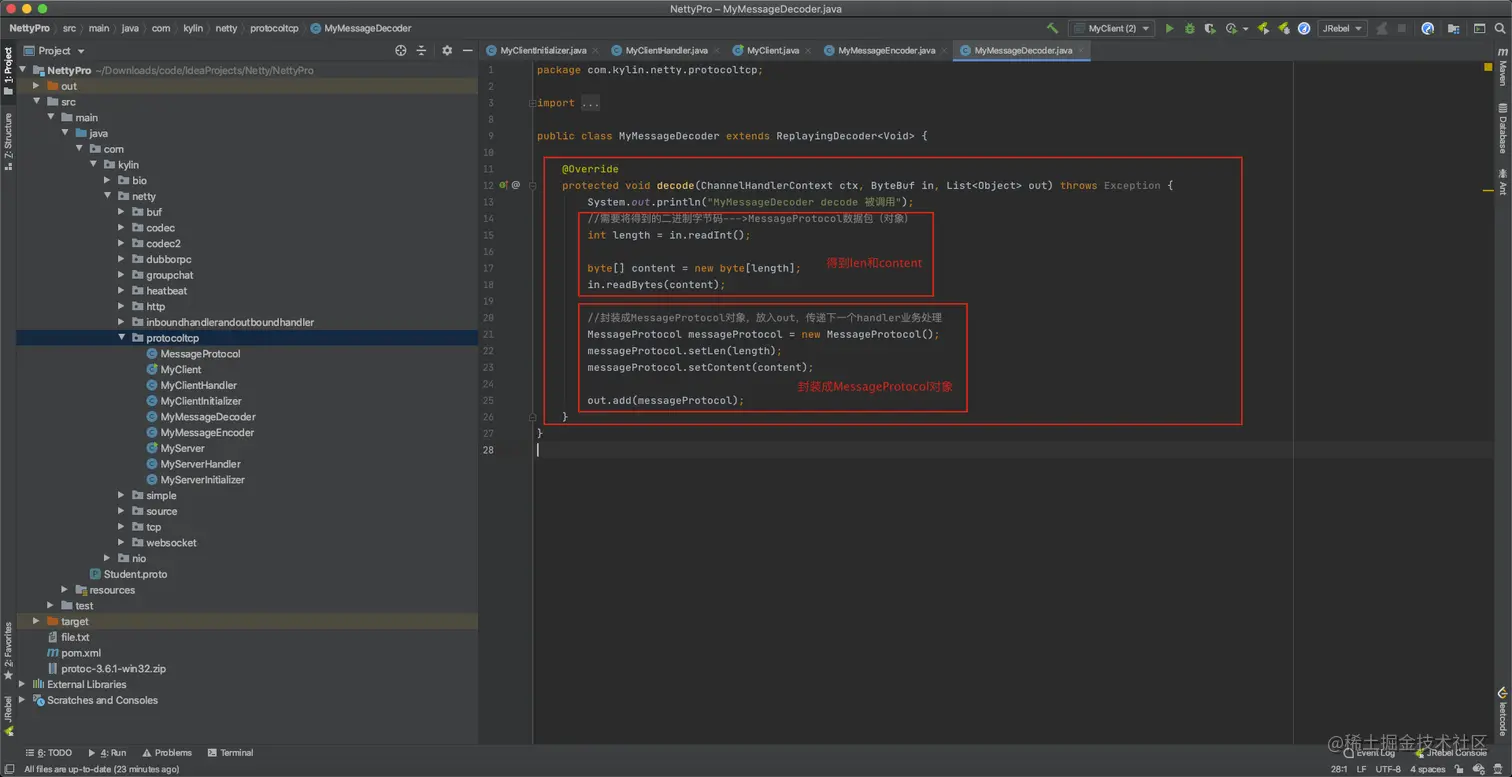1512x777 pixels.
Task: Open Project panel settings gear
Action: pyautogui.click(x=447, y=50)
